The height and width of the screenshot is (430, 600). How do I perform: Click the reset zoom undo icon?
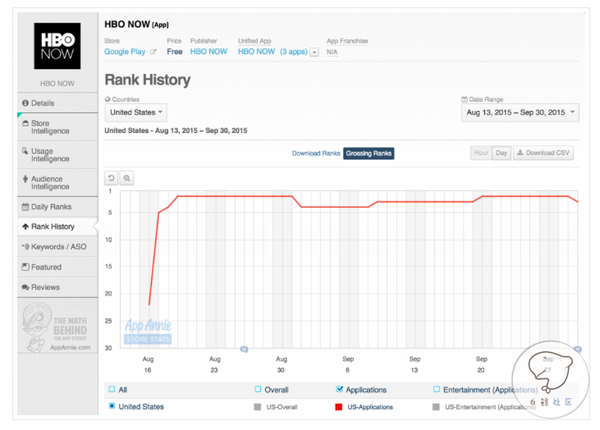111,178
